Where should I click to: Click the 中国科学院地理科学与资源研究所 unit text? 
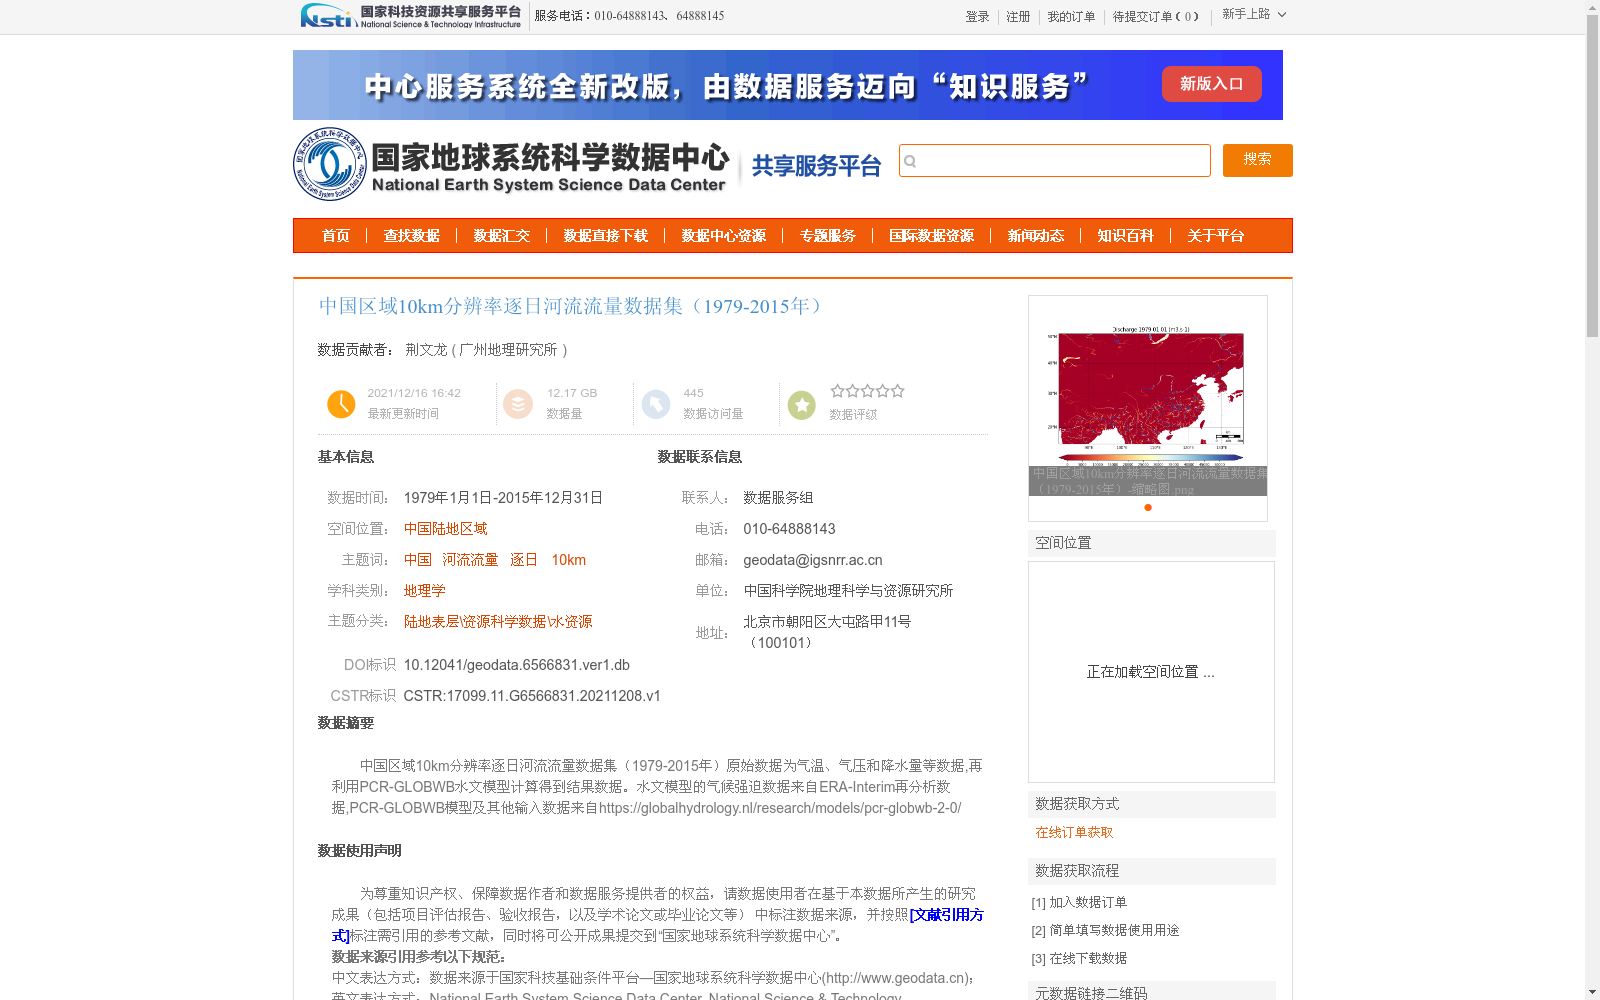coord(848,591)
